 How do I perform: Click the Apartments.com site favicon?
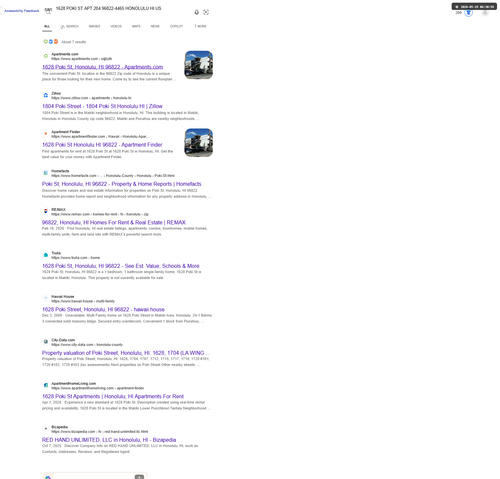46,56
